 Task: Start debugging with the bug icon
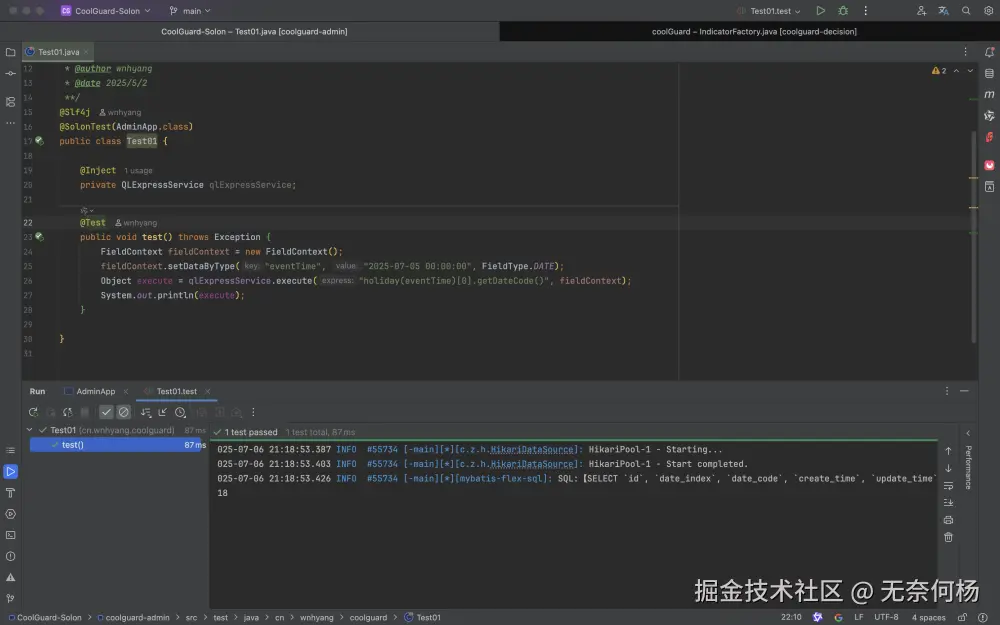click(843, 11)
